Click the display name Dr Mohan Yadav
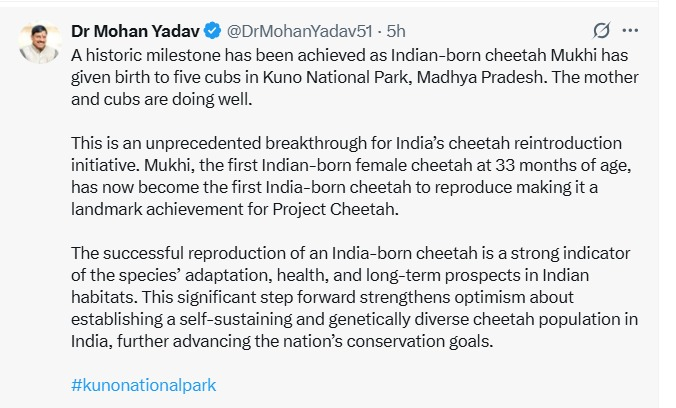 pyautogui.click(x=135, y=30)
